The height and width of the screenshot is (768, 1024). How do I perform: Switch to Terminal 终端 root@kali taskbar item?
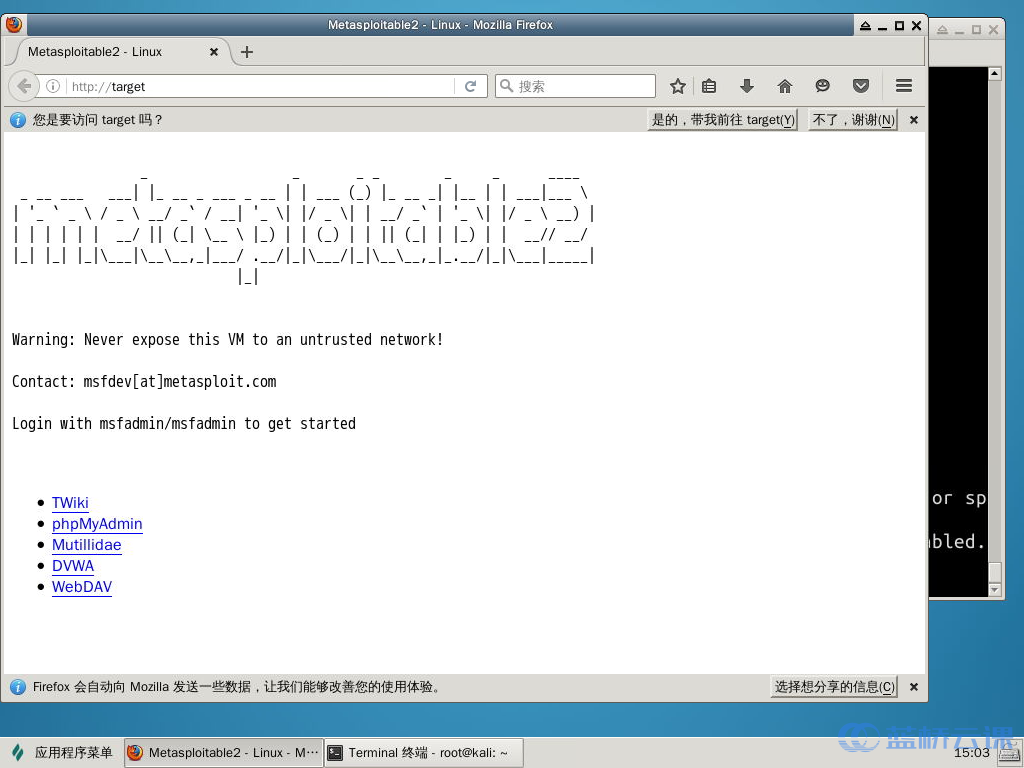pos(424,752)
